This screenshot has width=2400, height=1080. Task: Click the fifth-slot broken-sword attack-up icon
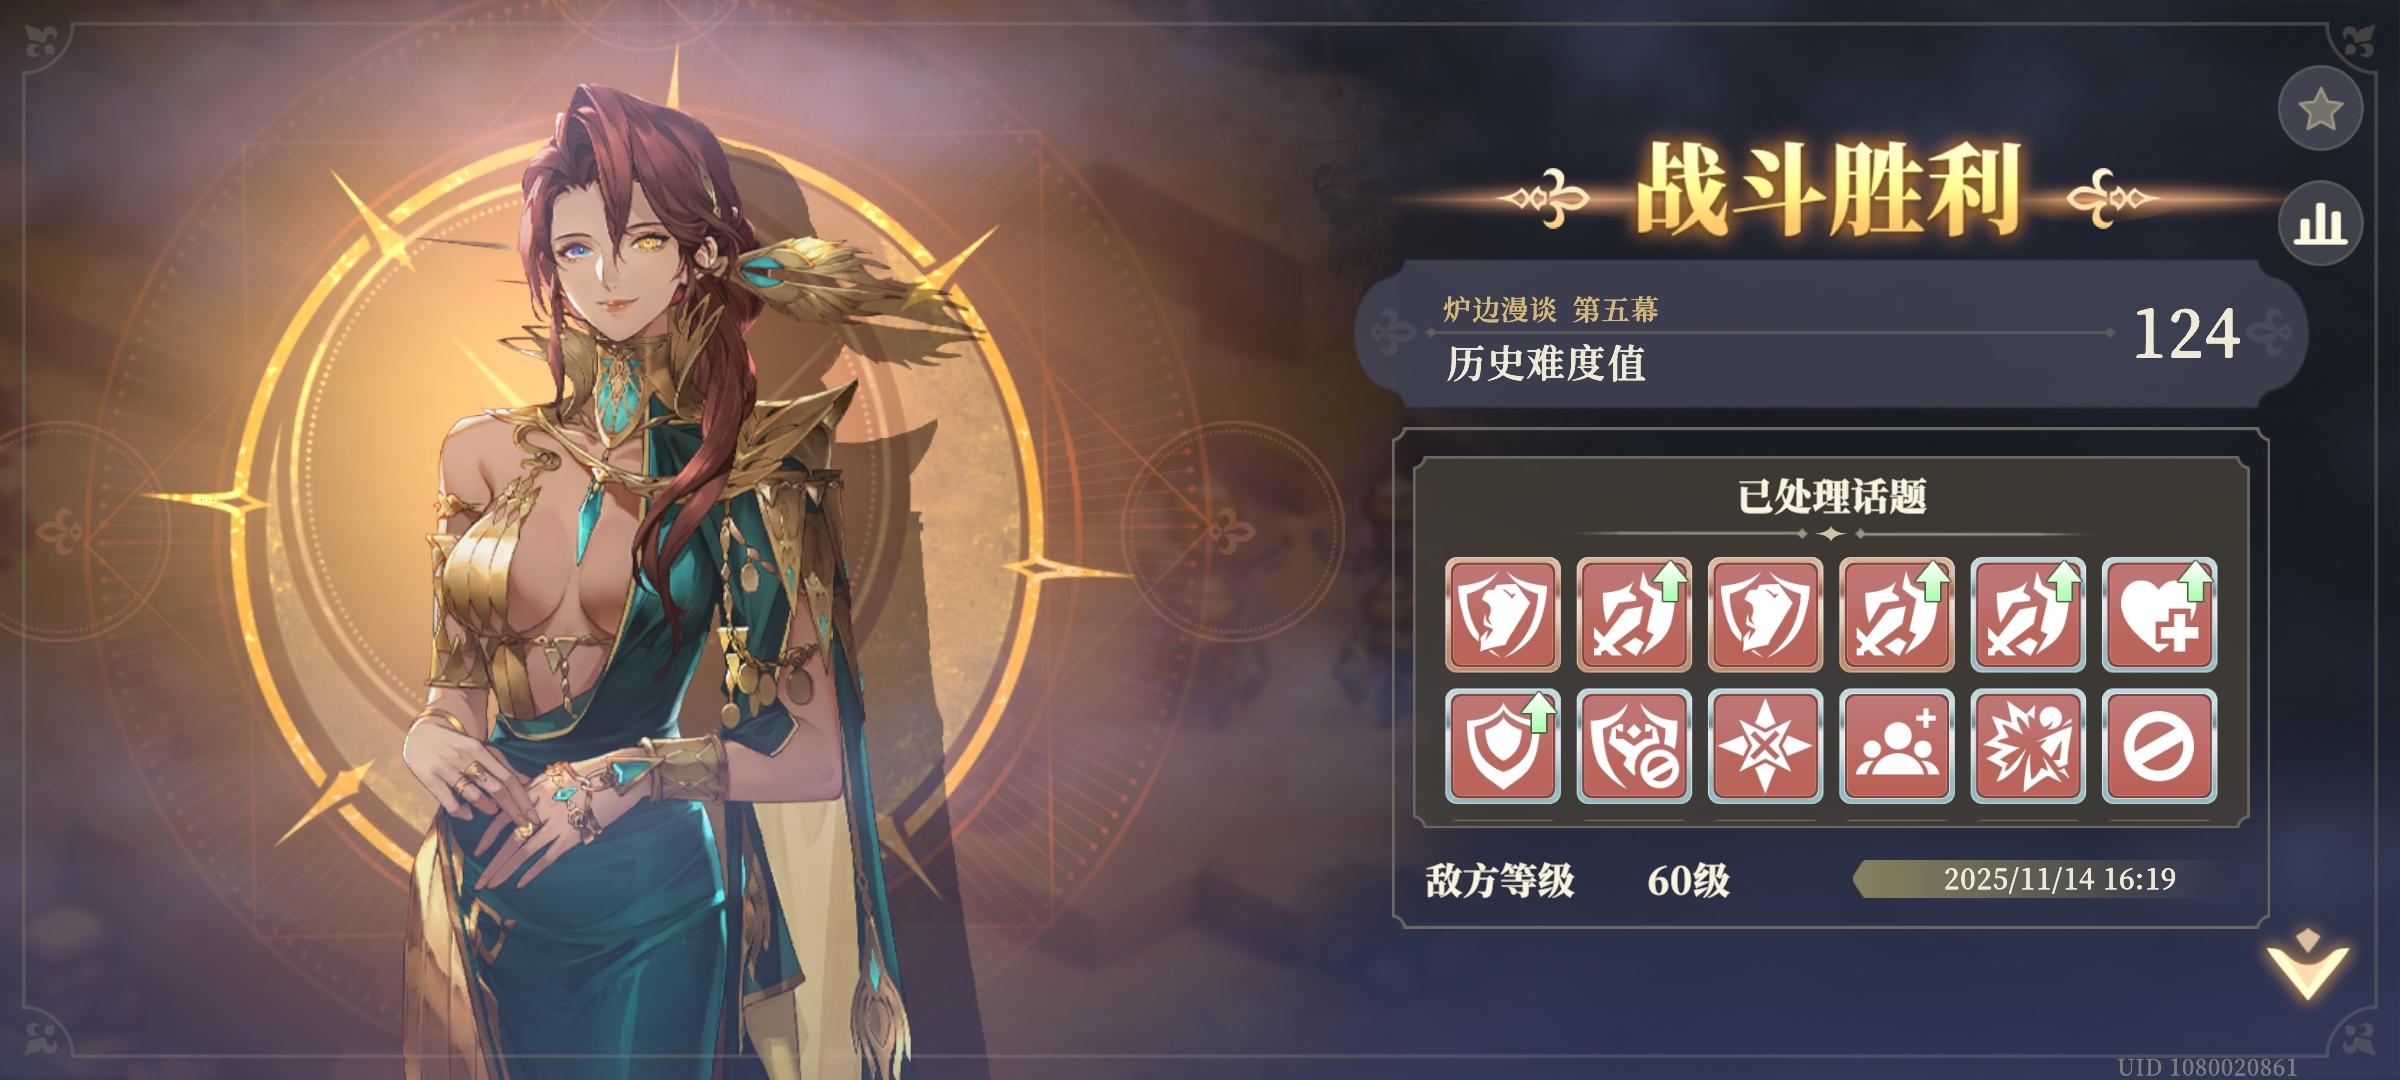[x=2028, y=614]
